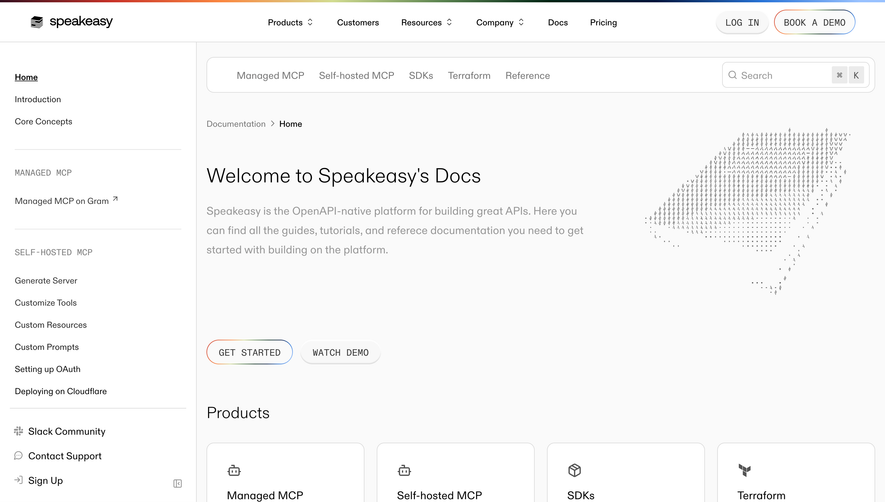Screen dimensions: 885x502
Task: Switch to the Reference tab
Action: (x=528, y=76)
